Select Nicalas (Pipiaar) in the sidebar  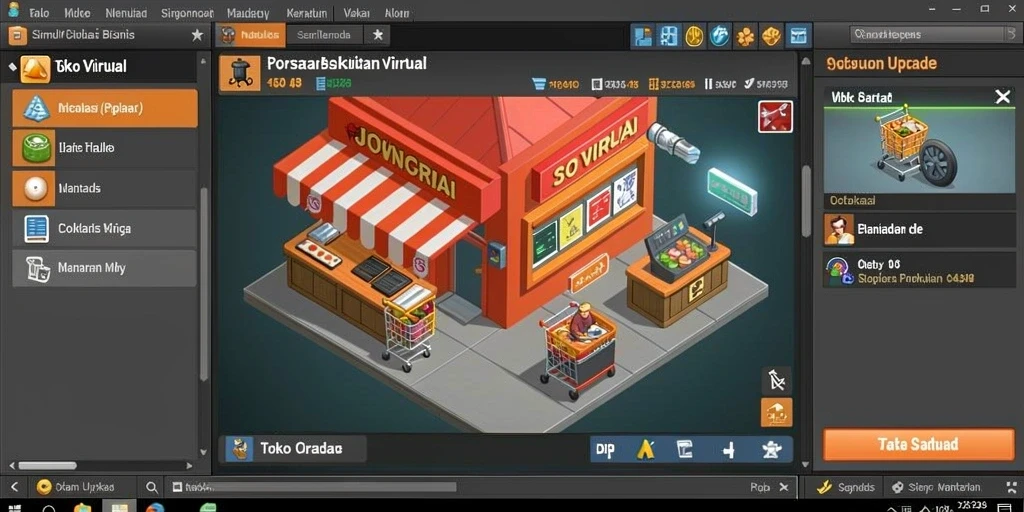click(x=104, y=108)
